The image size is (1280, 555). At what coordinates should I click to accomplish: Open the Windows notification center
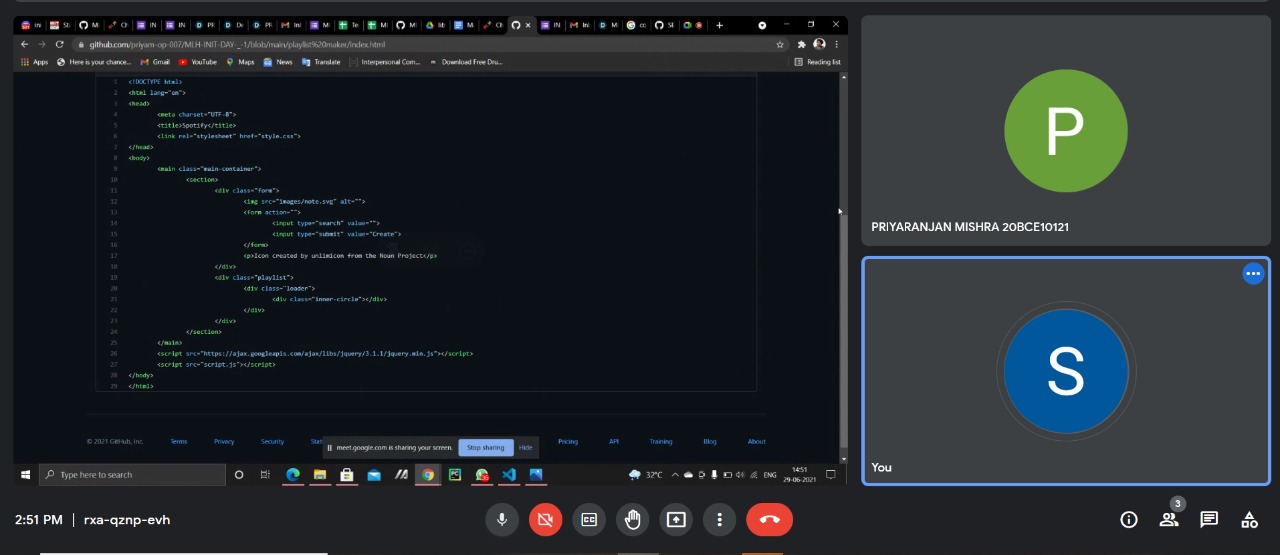coord(830,474)
